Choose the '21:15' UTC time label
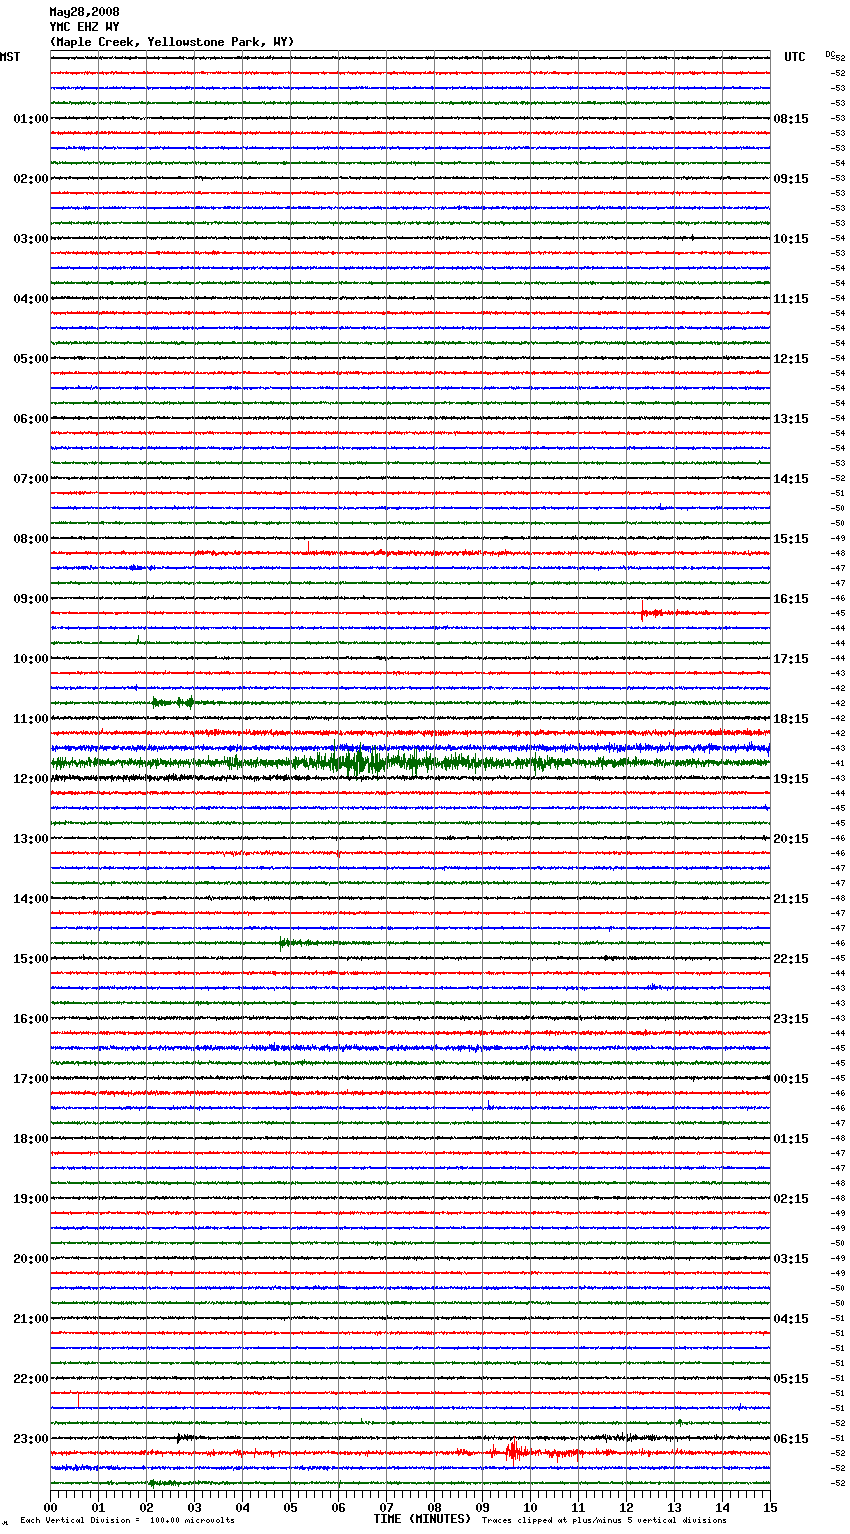Screen dimensions: 850x1534 tap(791, 899)
